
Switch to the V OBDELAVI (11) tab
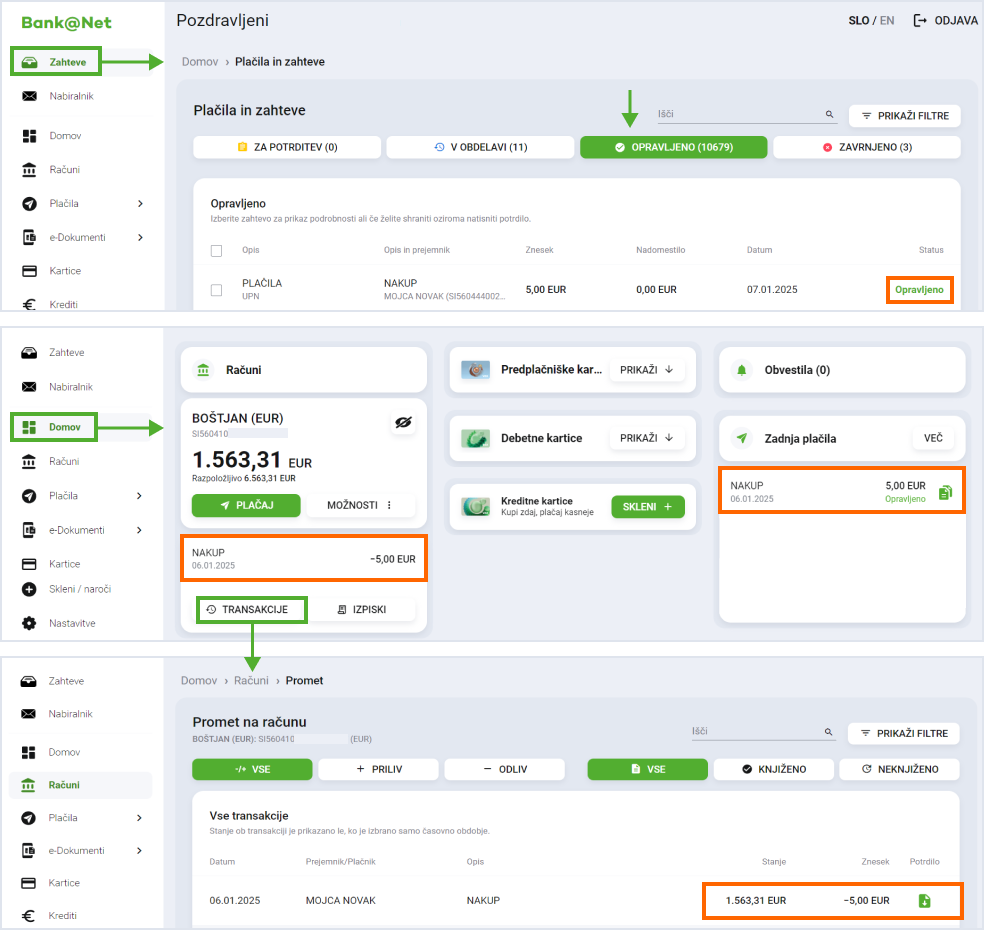tap(480, 147)
